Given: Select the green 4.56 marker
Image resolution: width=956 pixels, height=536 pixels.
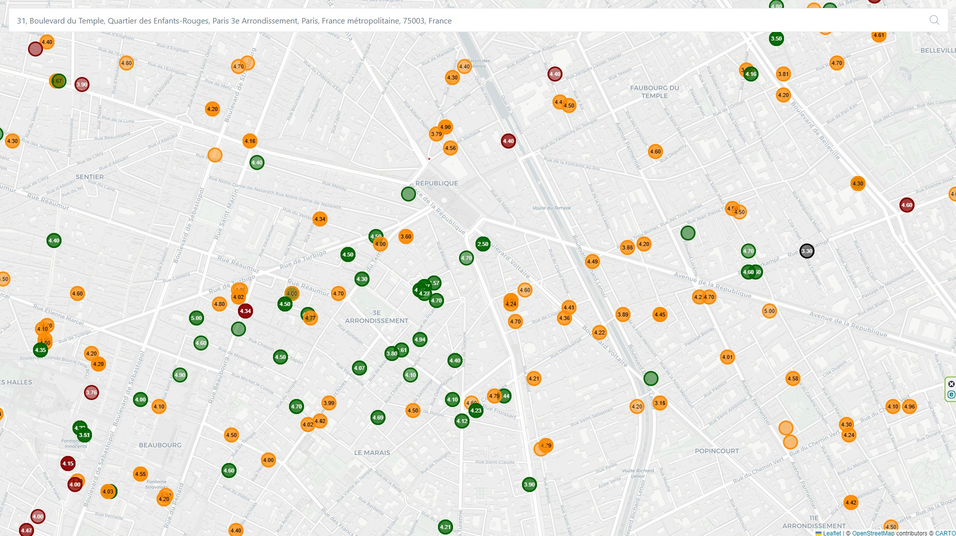Looking at the screenshot, I should coord(751,74).
